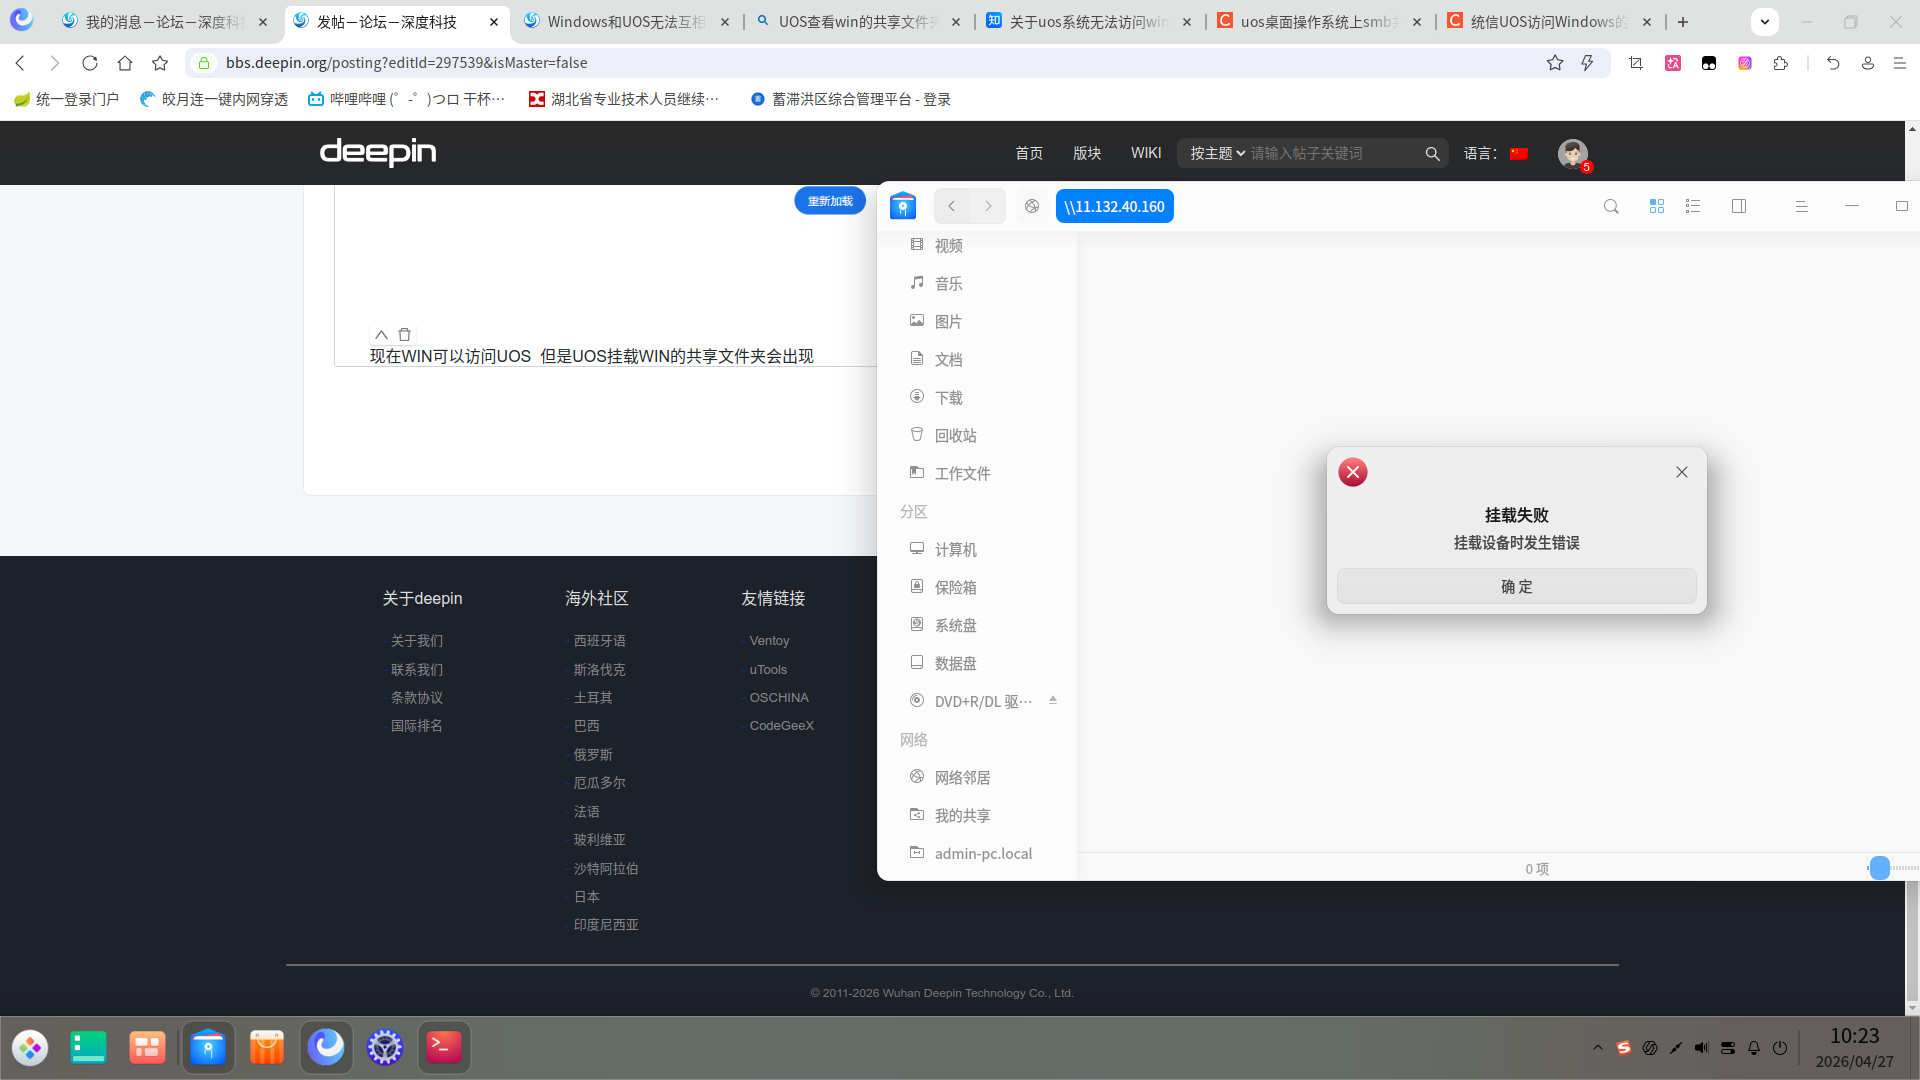Switch file manager to list view

[1693, 206]
